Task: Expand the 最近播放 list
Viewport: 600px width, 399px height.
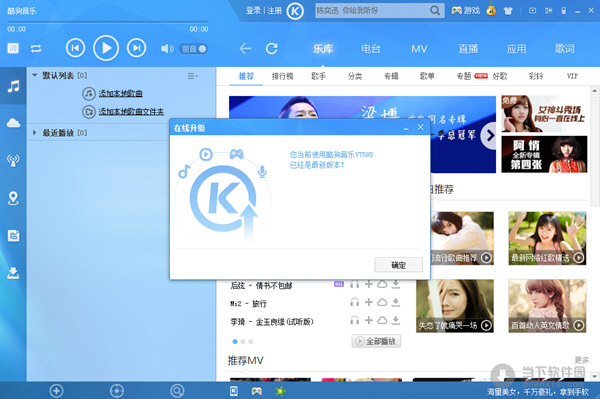Action: tap(35, 133)
